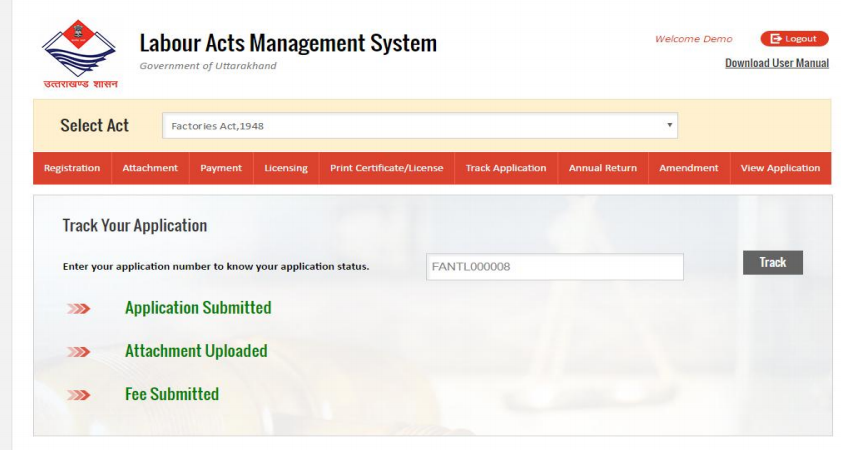Open the View Application page
This screenshot has height=450, width=841.
(x=780, y=168)
